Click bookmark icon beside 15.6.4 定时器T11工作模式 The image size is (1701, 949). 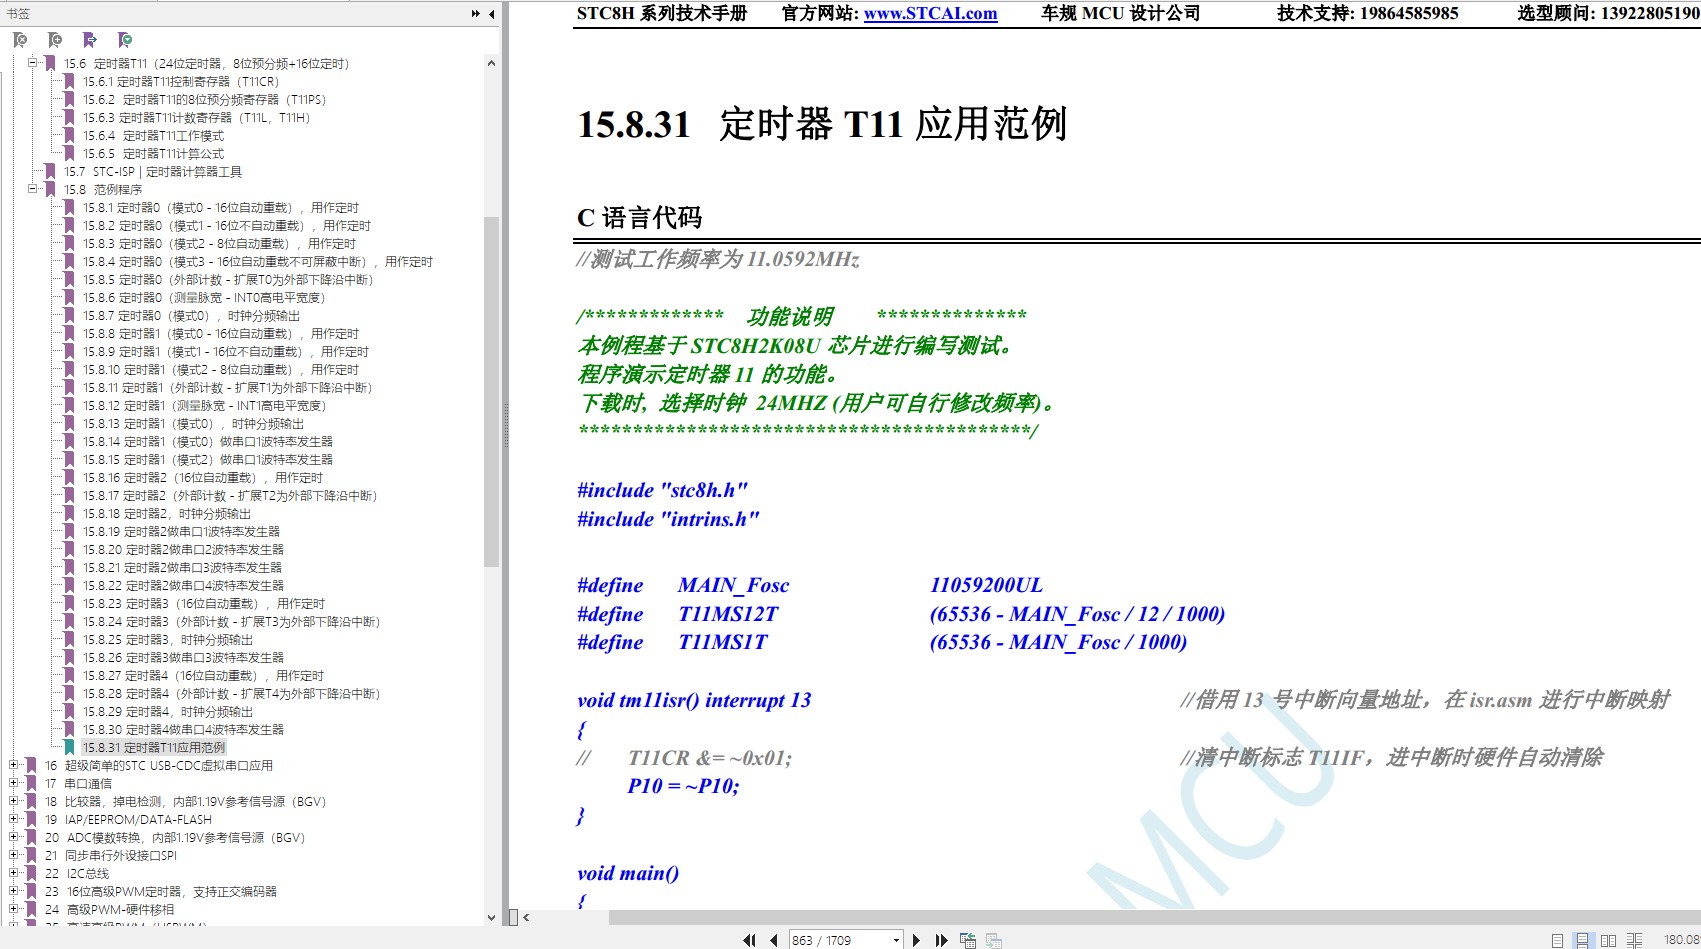coord(69,136)
